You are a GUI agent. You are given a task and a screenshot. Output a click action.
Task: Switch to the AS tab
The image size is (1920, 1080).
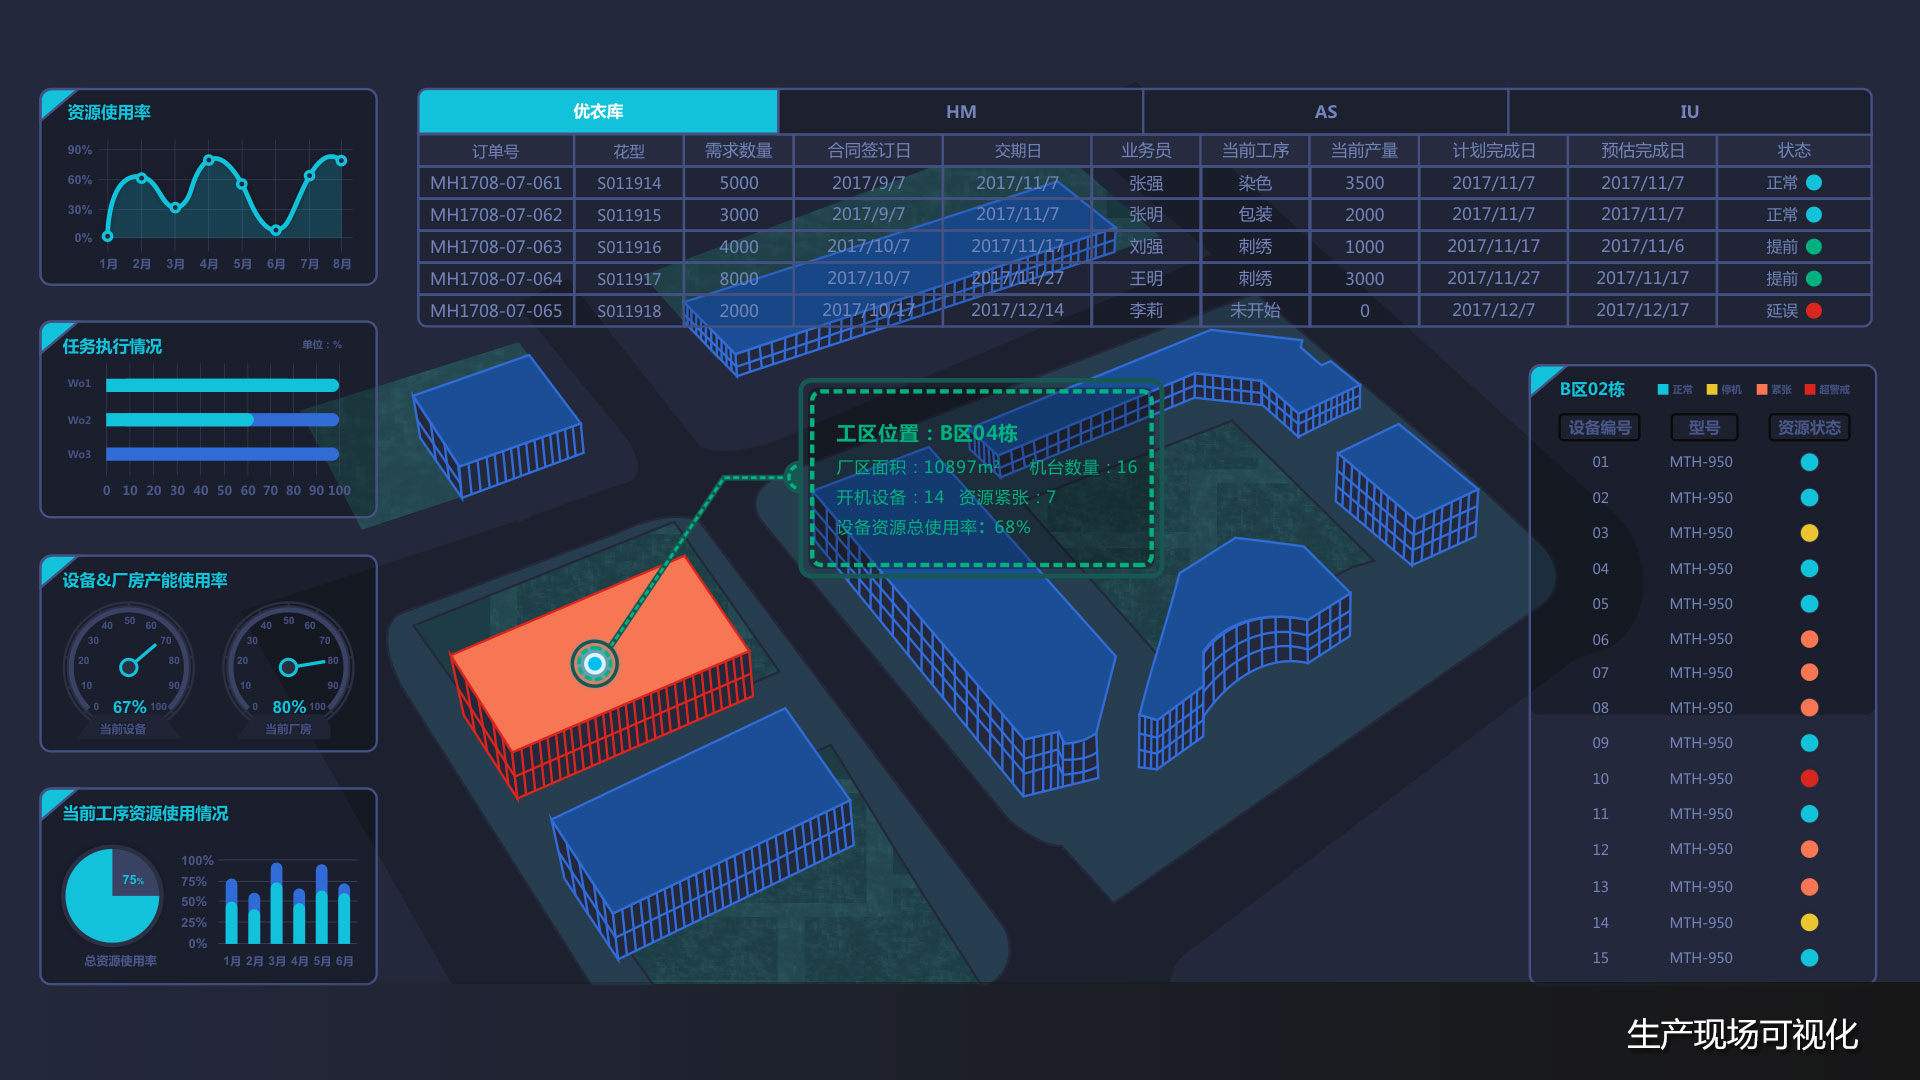tap(1325, 111)
